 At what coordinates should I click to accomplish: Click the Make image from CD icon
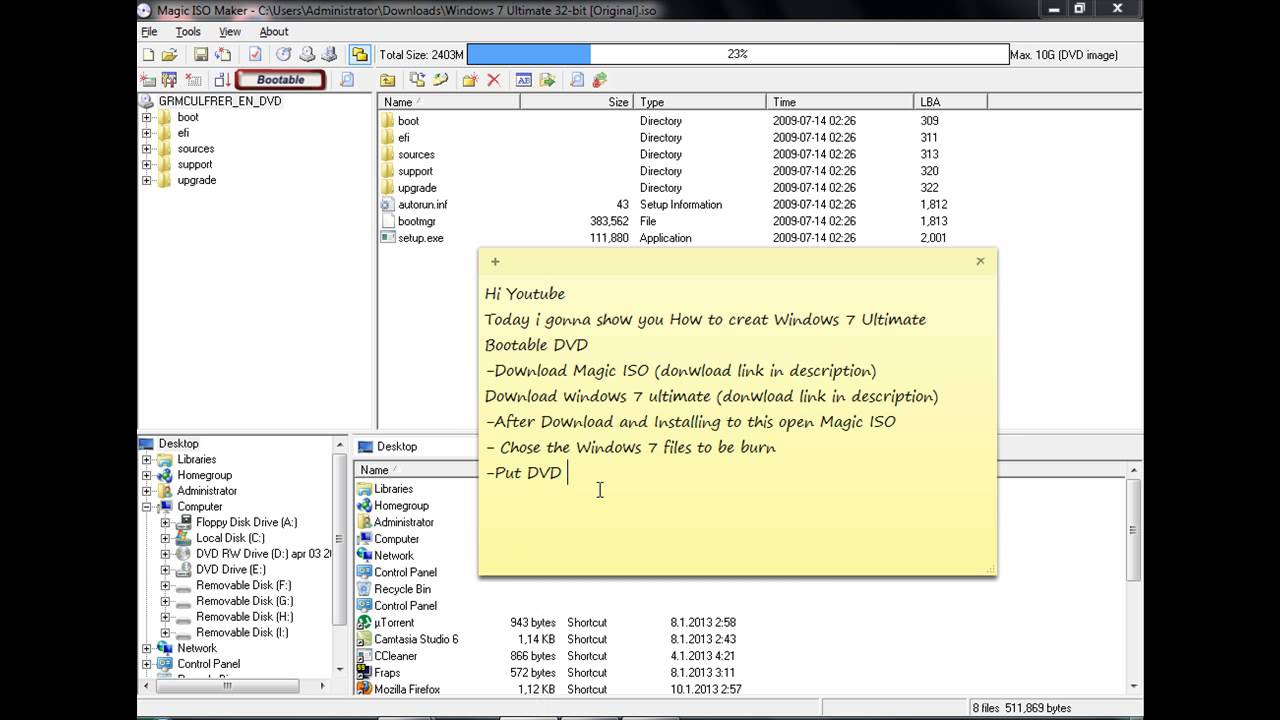(307, 55)
